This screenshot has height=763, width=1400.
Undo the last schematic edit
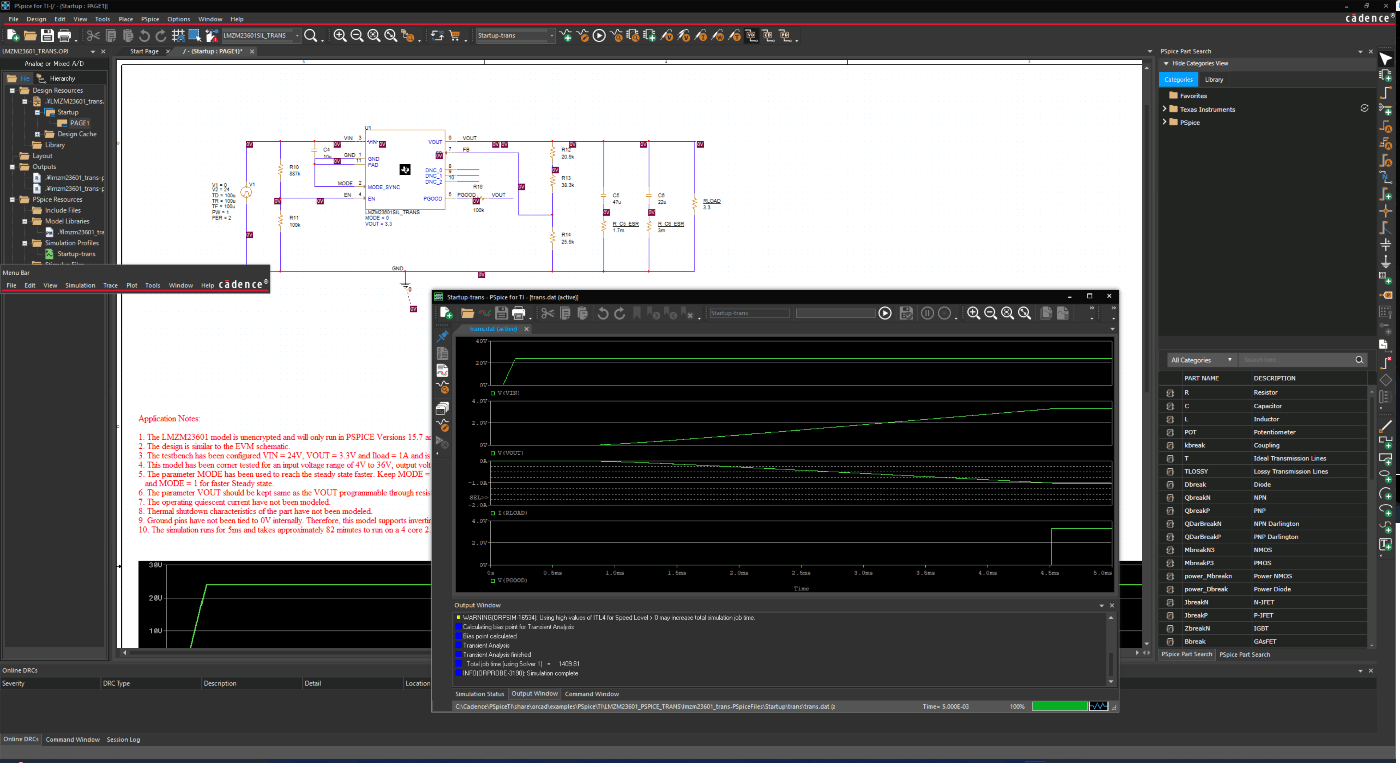click(144, 35)
